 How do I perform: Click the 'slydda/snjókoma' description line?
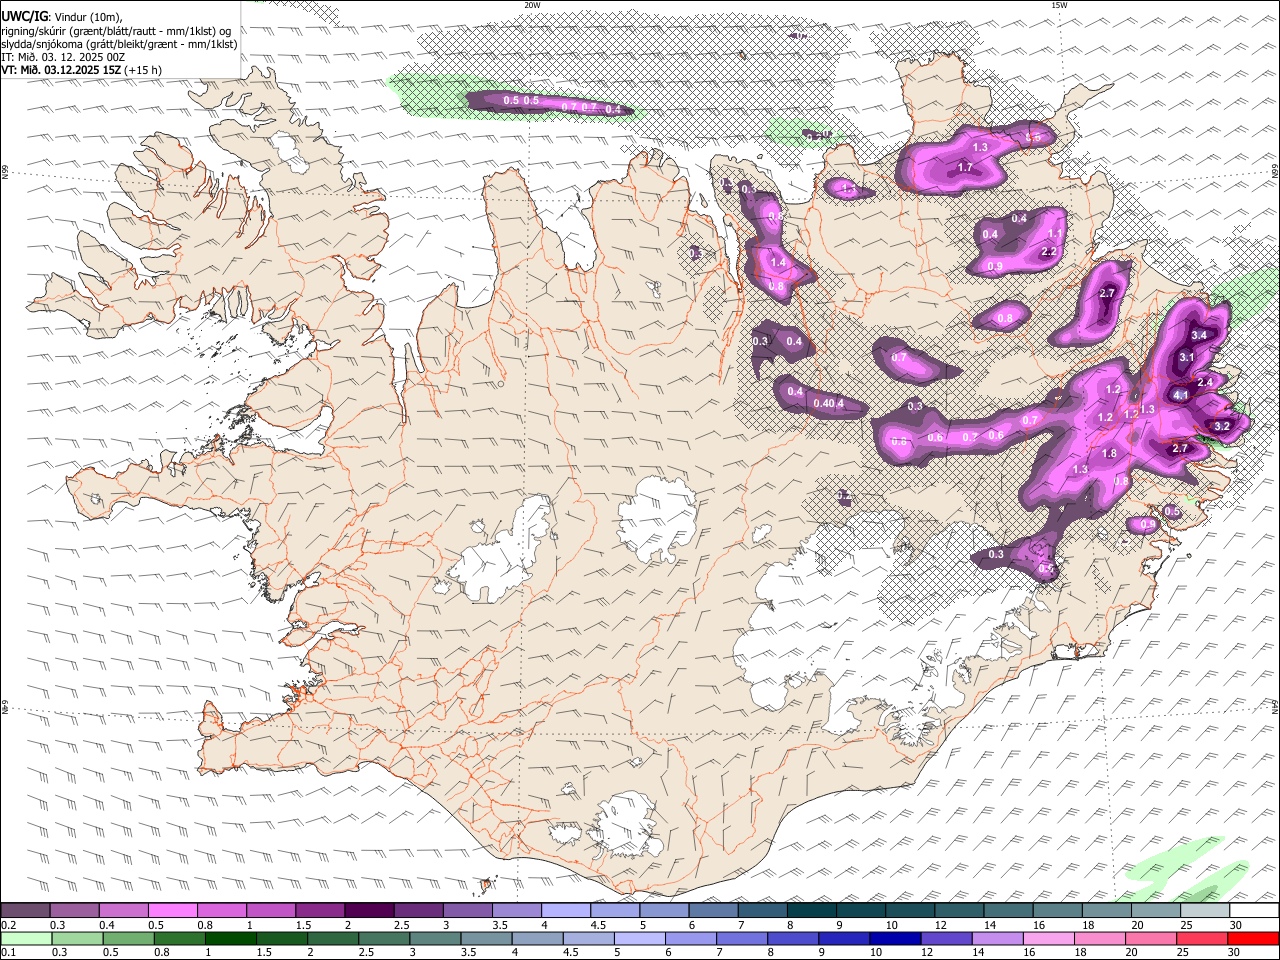(119, 44)
